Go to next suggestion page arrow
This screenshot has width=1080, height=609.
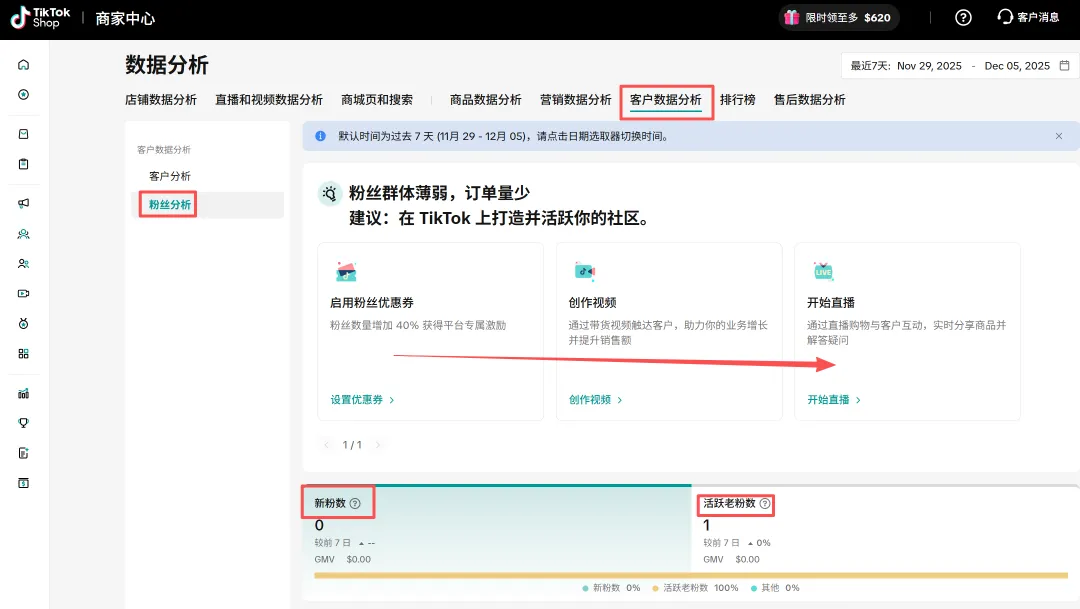point(378,444)
